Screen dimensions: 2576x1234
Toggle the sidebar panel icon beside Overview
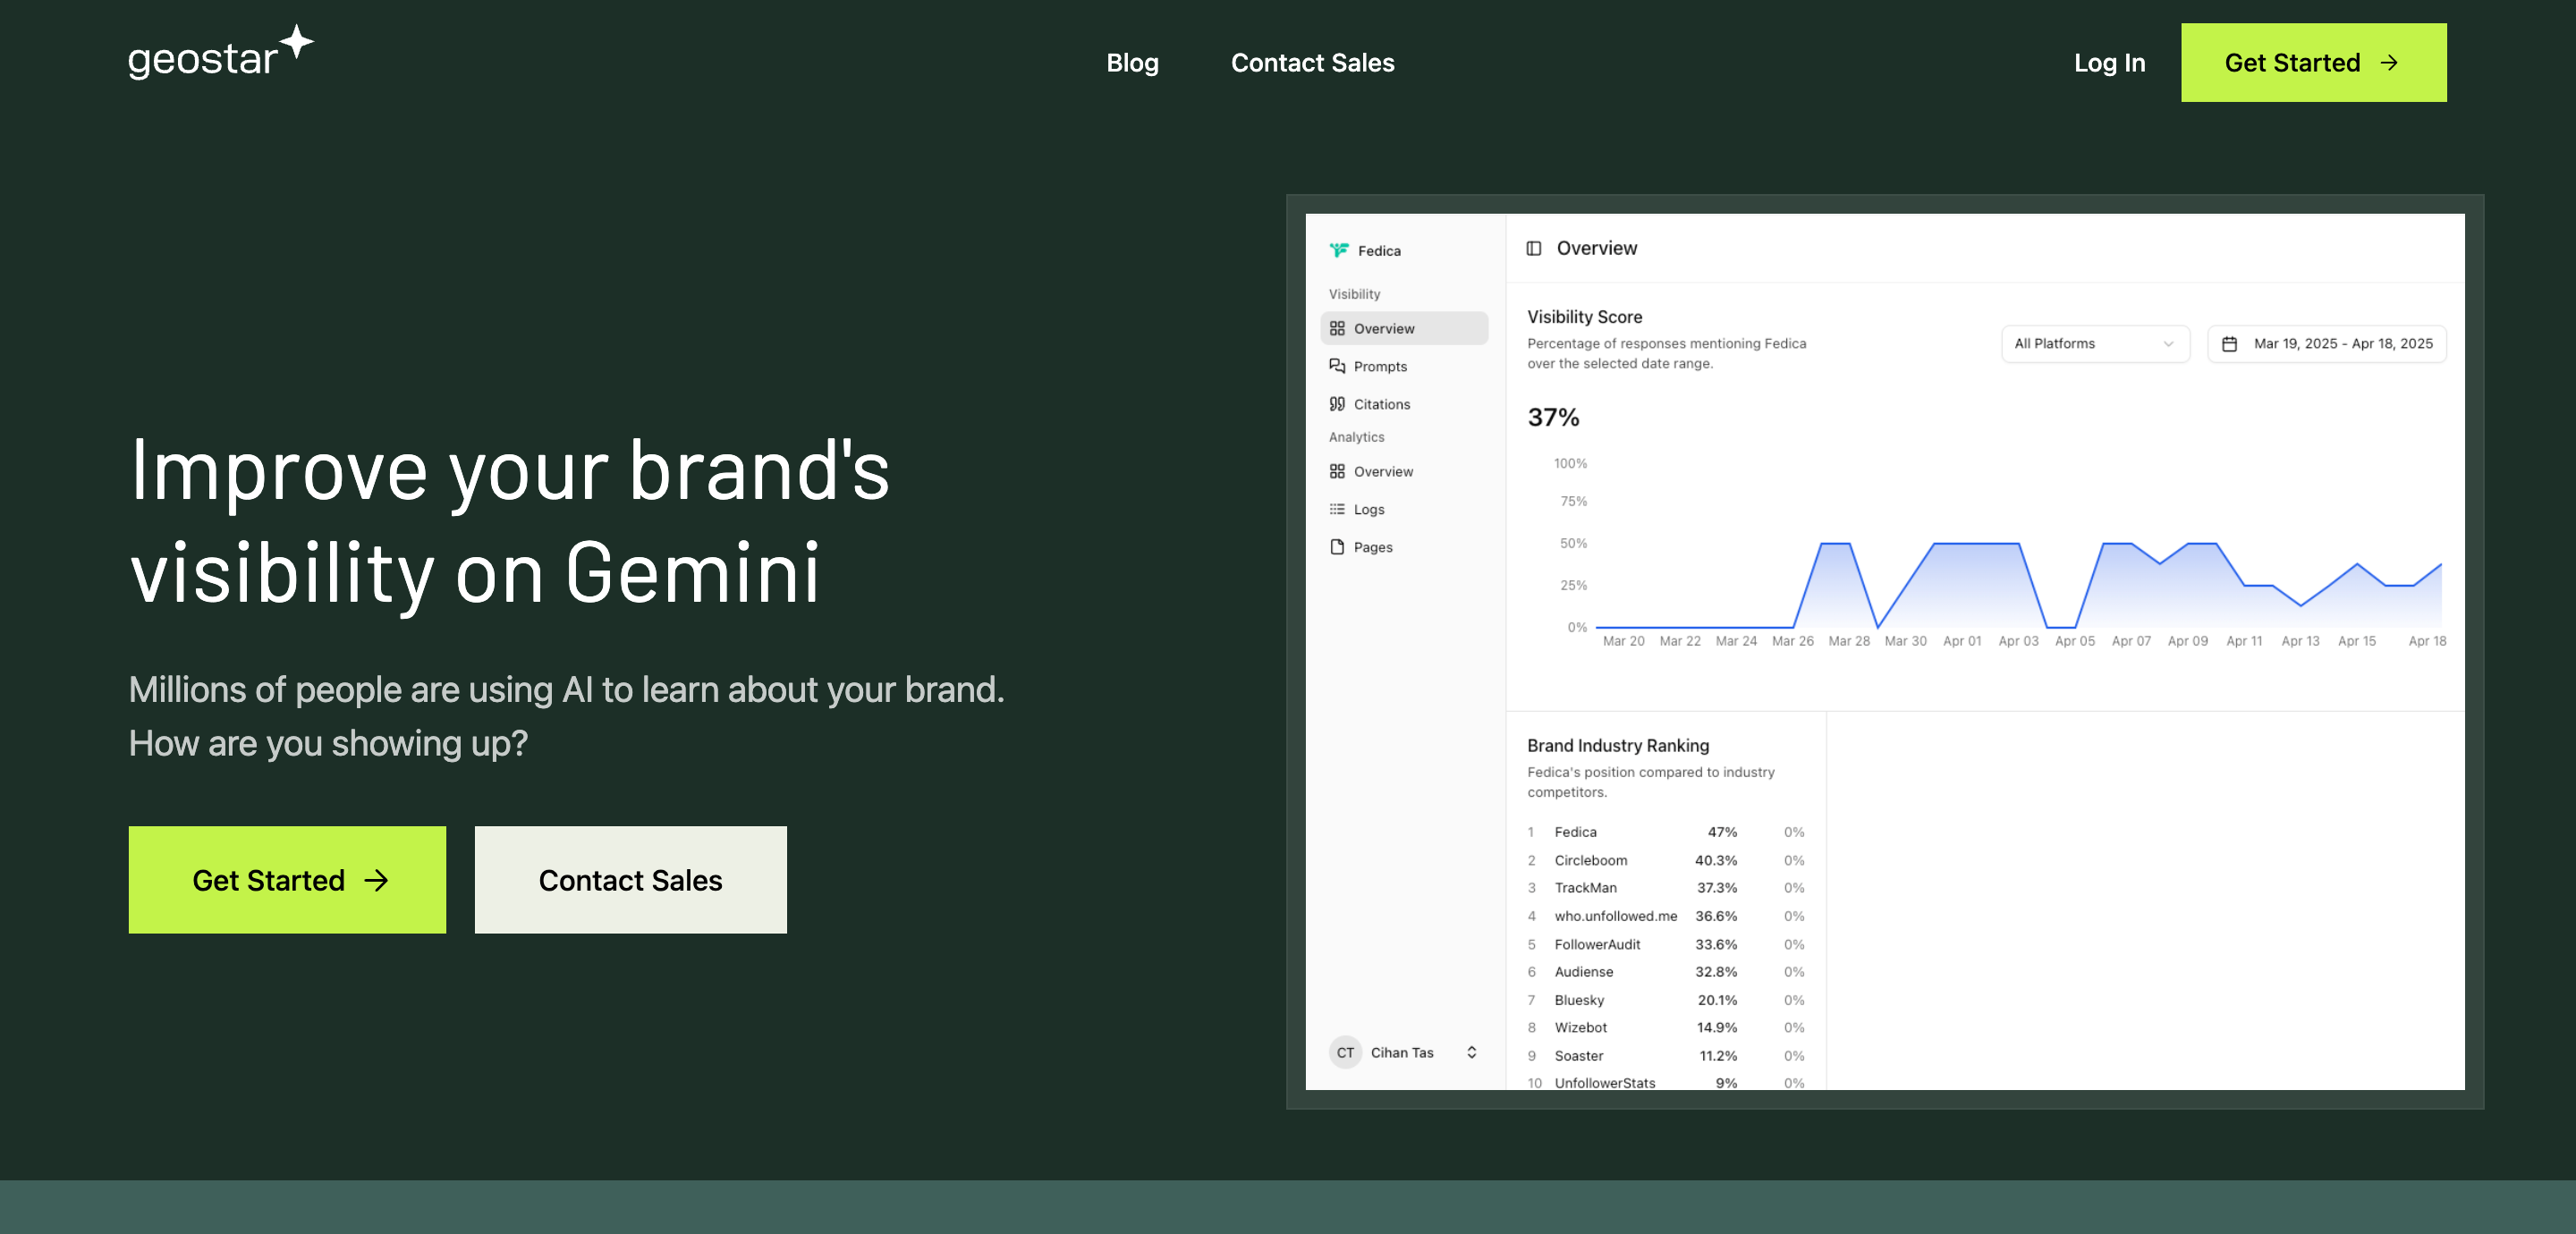[x=1533, y=248]
